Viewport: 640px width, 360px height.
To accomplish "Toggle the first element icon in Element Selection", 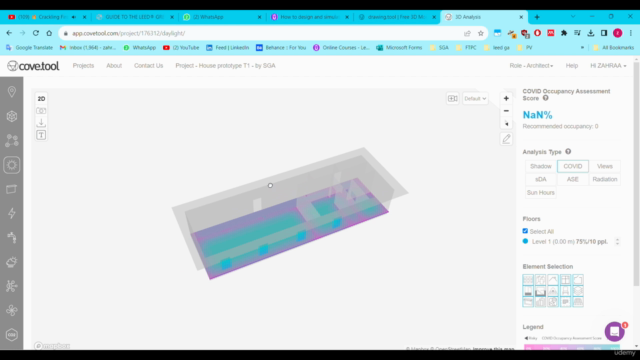I will pos(528,280).
